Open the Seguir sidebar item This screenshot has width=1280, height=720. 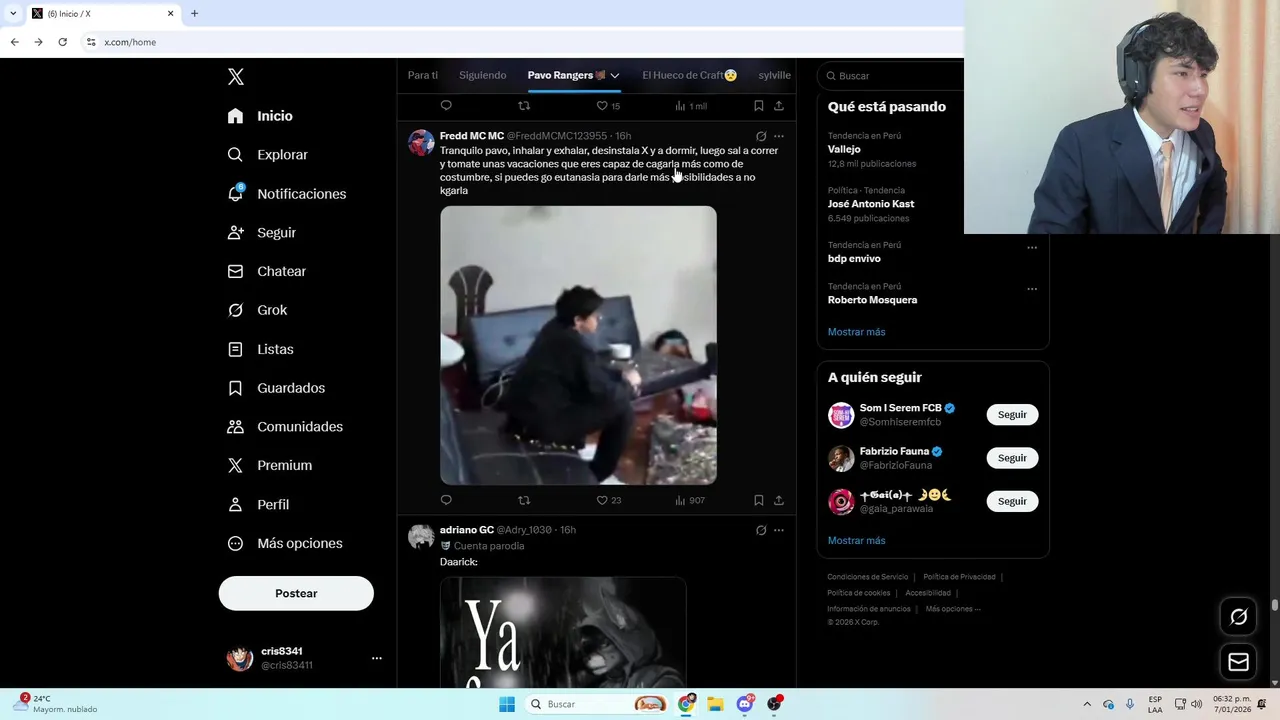coord(261,233)
